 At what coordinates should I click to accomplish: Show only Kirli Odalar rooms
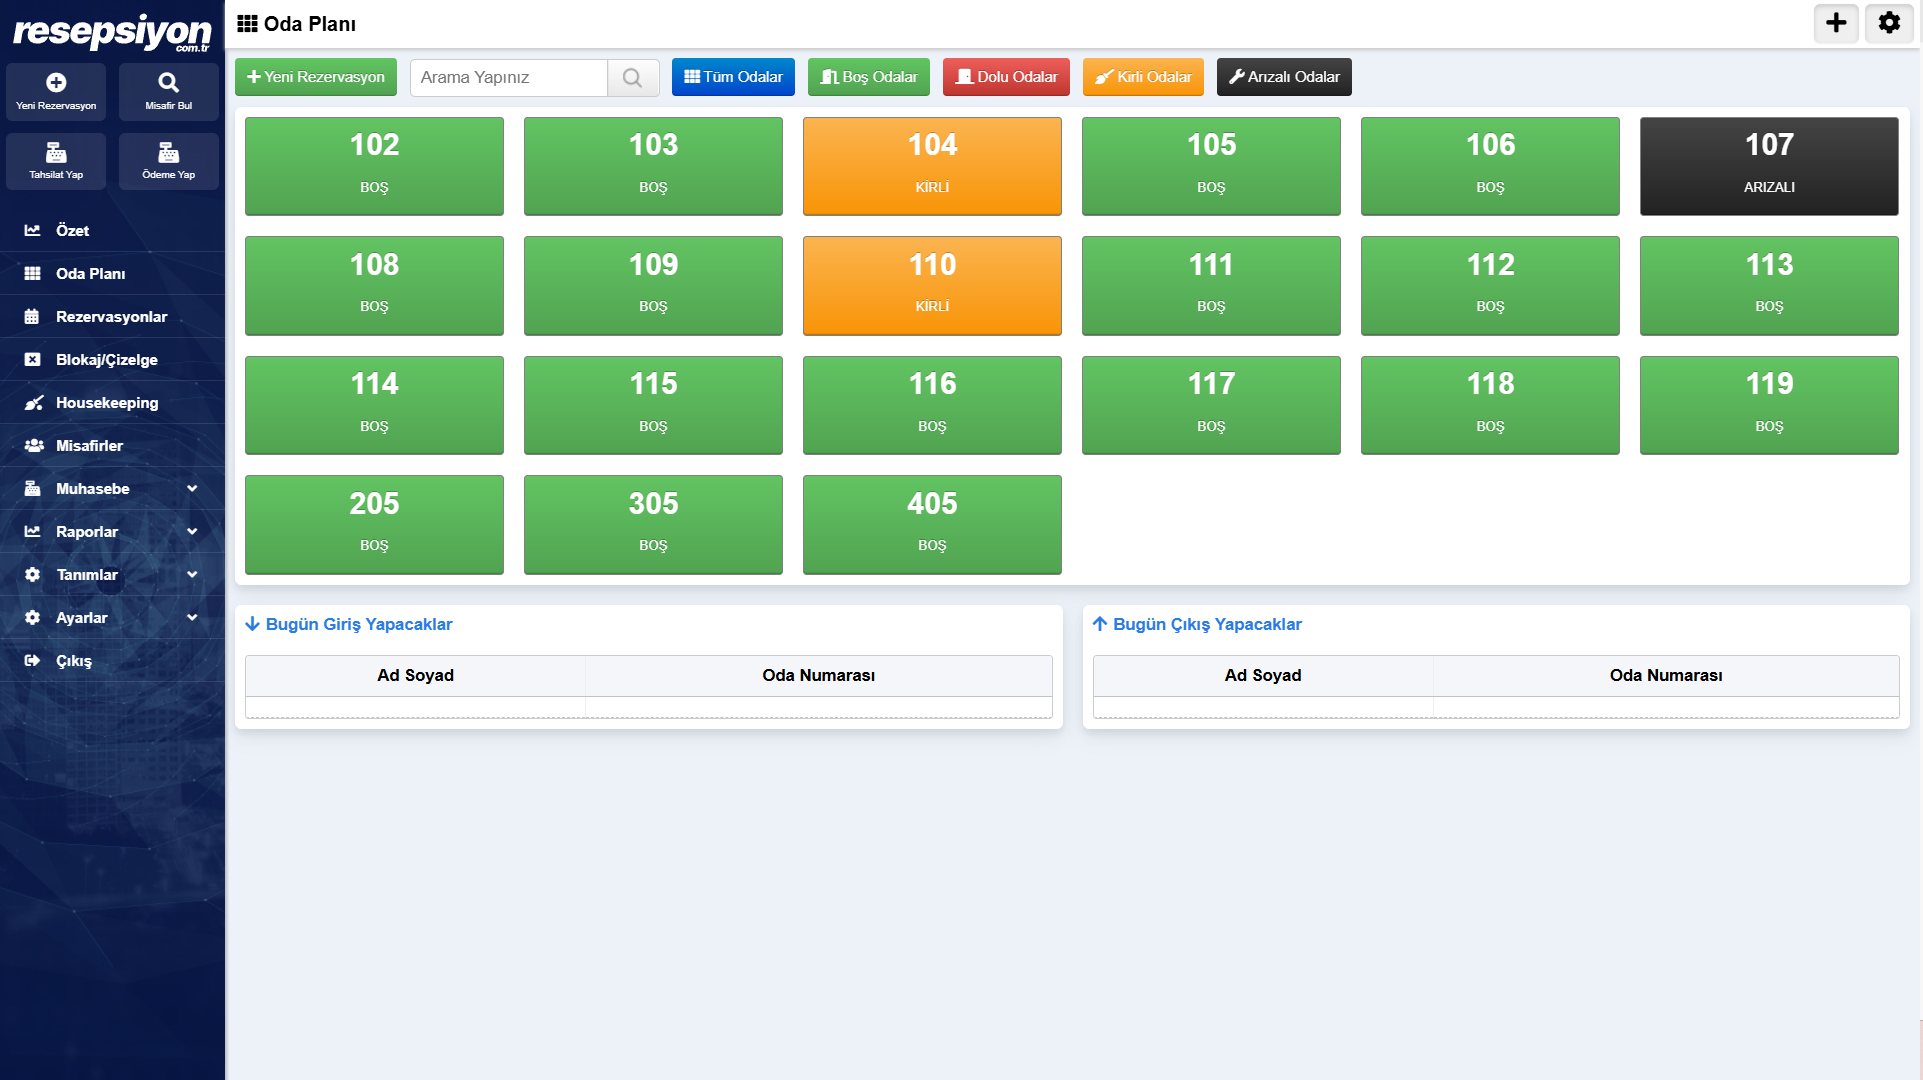click(x=1143, y=77)
